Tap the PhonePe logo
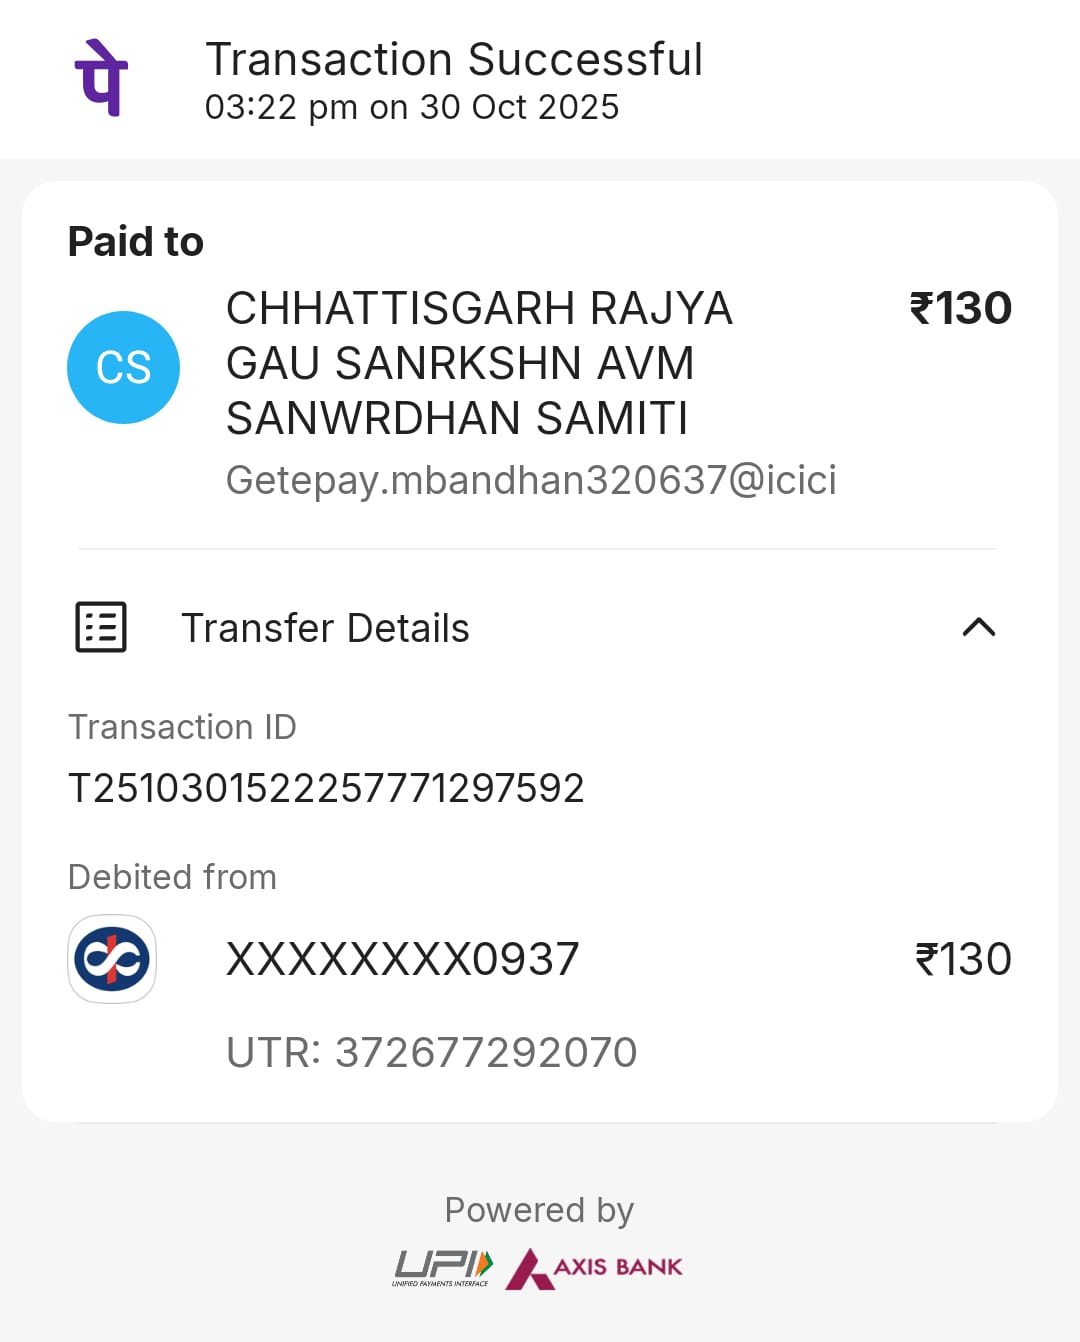This screenshot has width=1080, height=1342. pos(101,78)
